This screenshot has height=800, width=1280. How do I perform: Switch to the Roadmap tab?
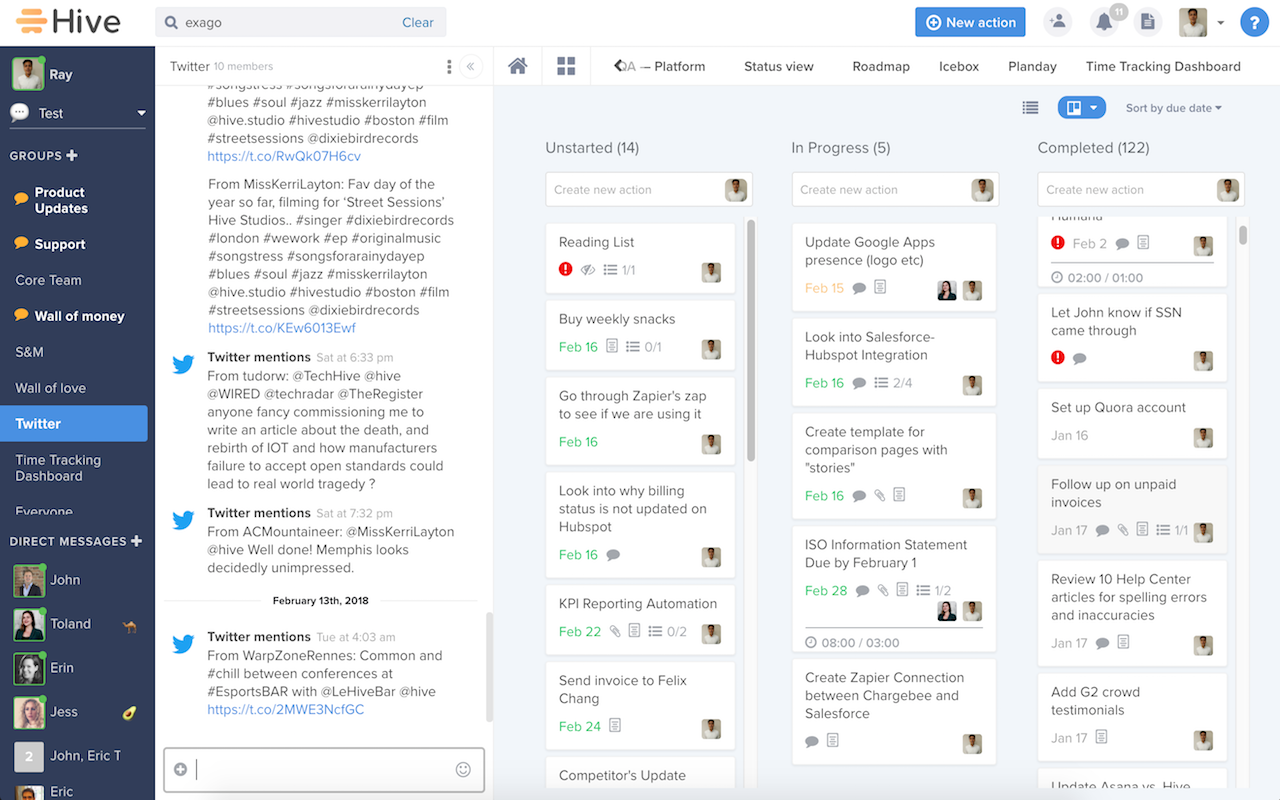point(881,66)
